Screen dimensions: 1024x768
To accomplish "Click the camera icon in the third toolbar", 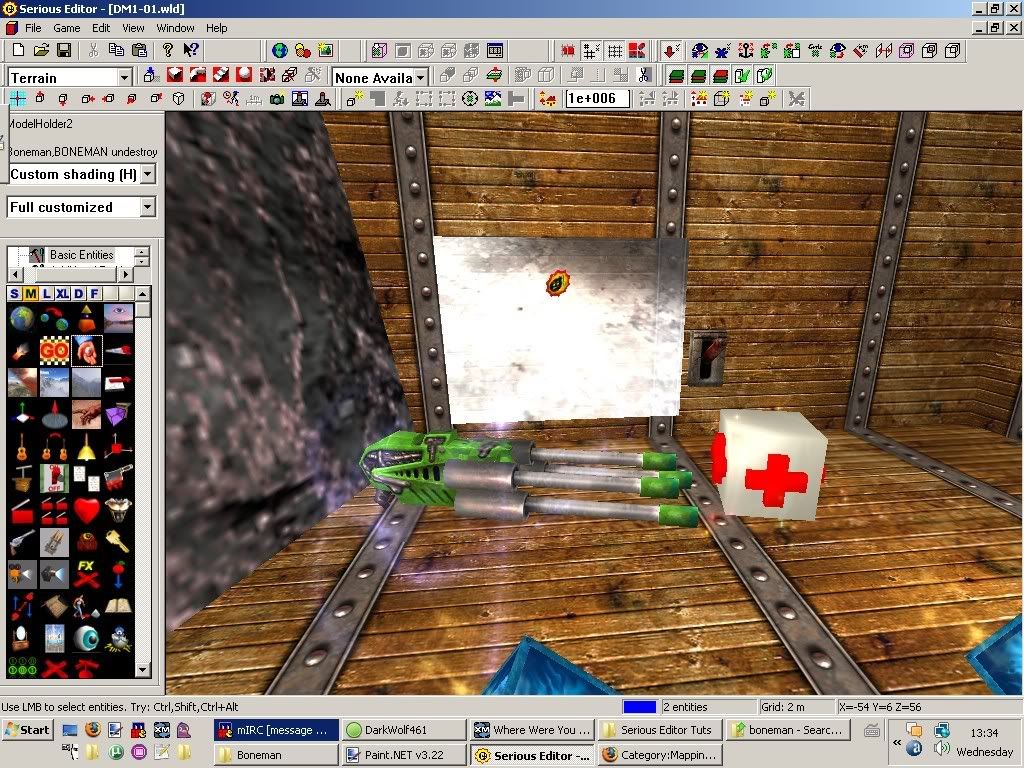I will (277, 99).
